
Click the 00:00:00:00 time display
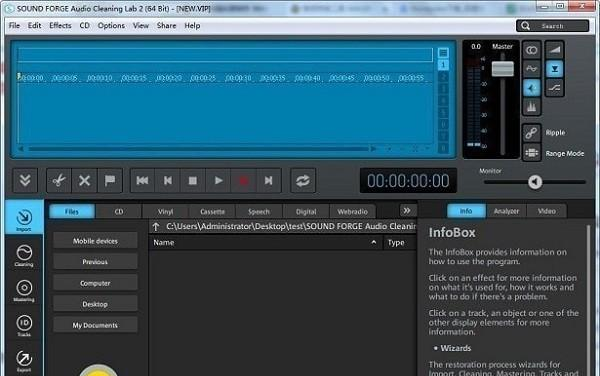click(x=408, y=181)
